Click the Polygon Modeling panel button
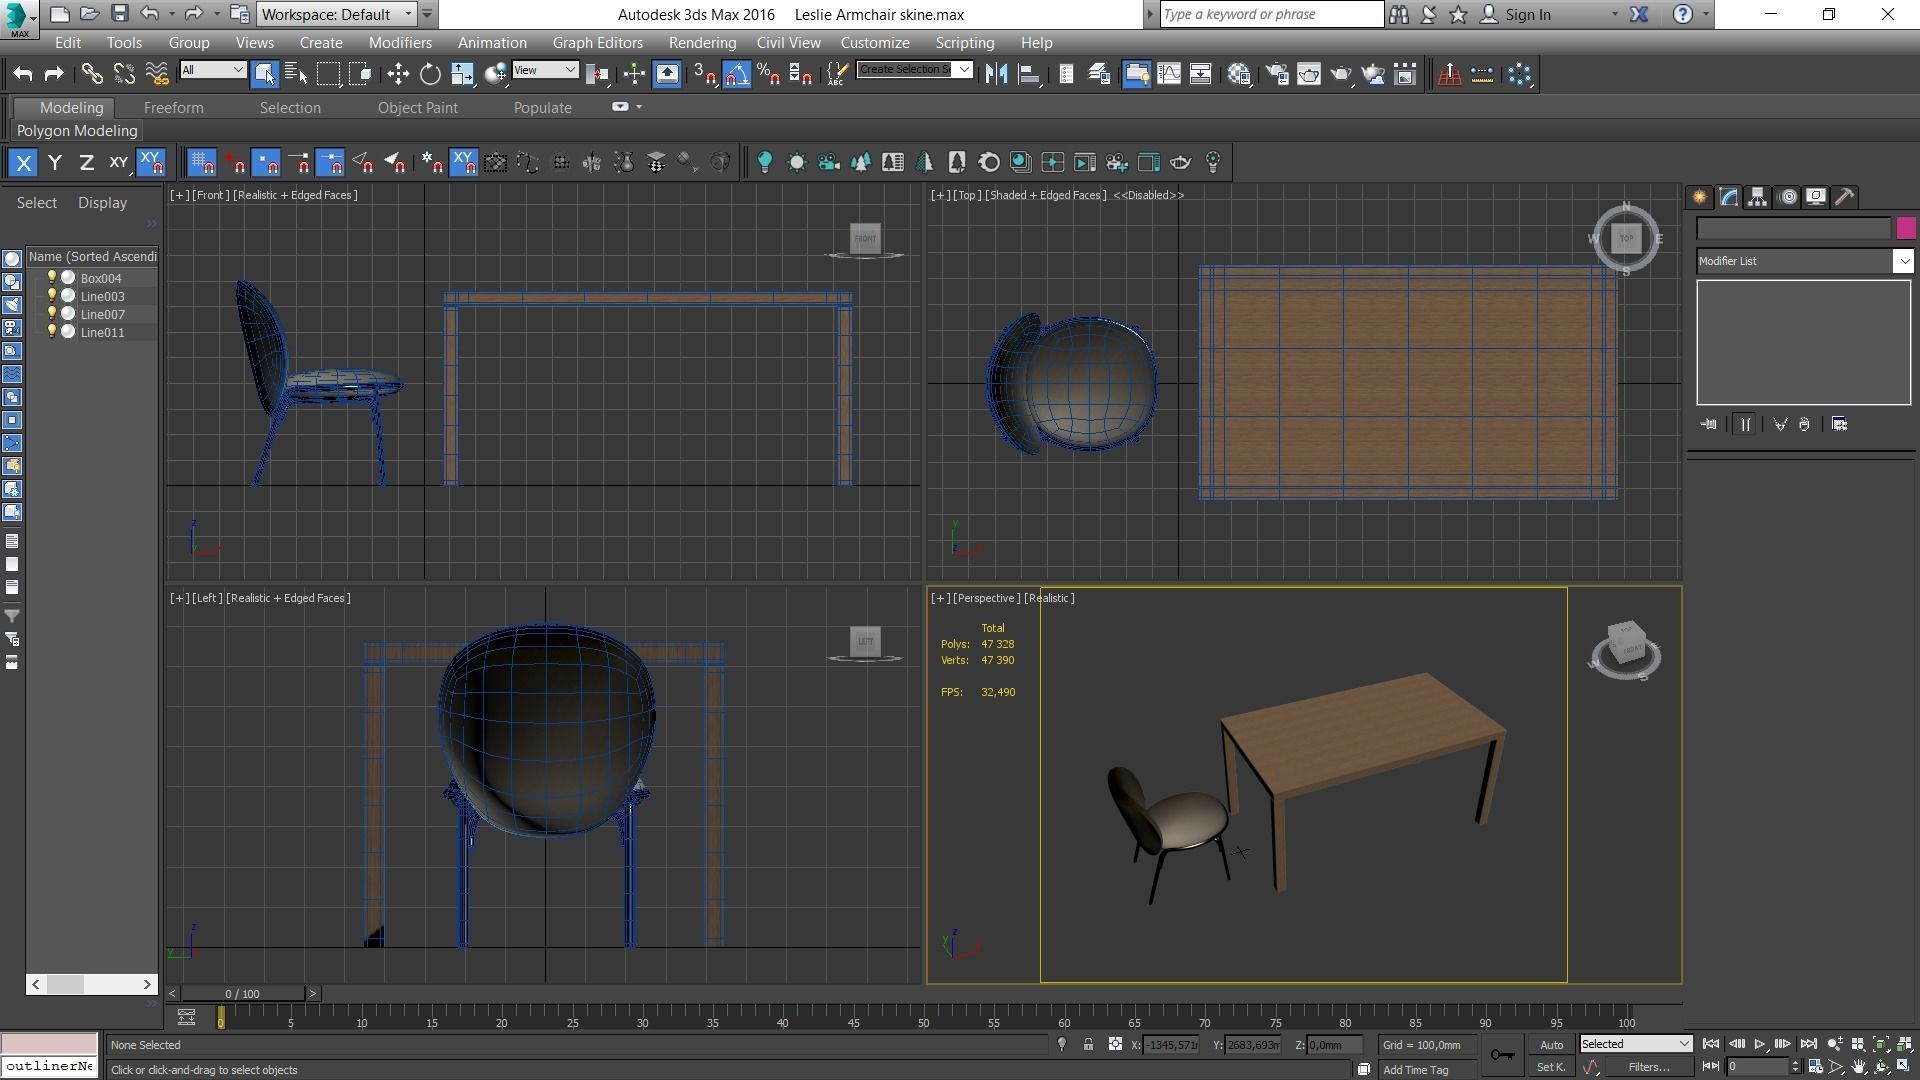 tap(77, 131)
